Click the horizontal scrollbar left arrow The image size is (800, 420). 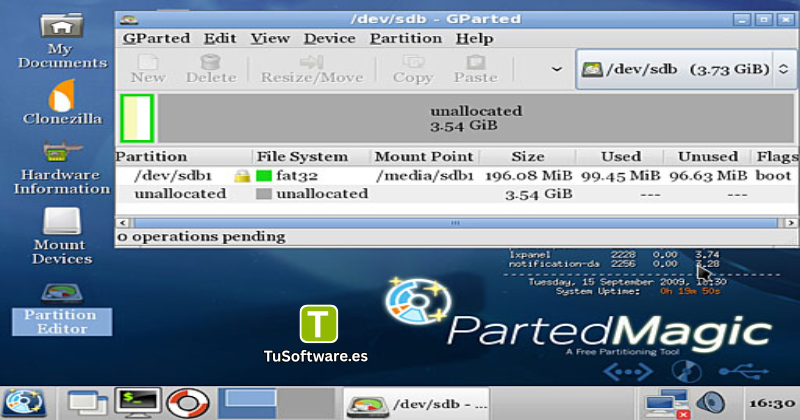[x=123, y=223]
